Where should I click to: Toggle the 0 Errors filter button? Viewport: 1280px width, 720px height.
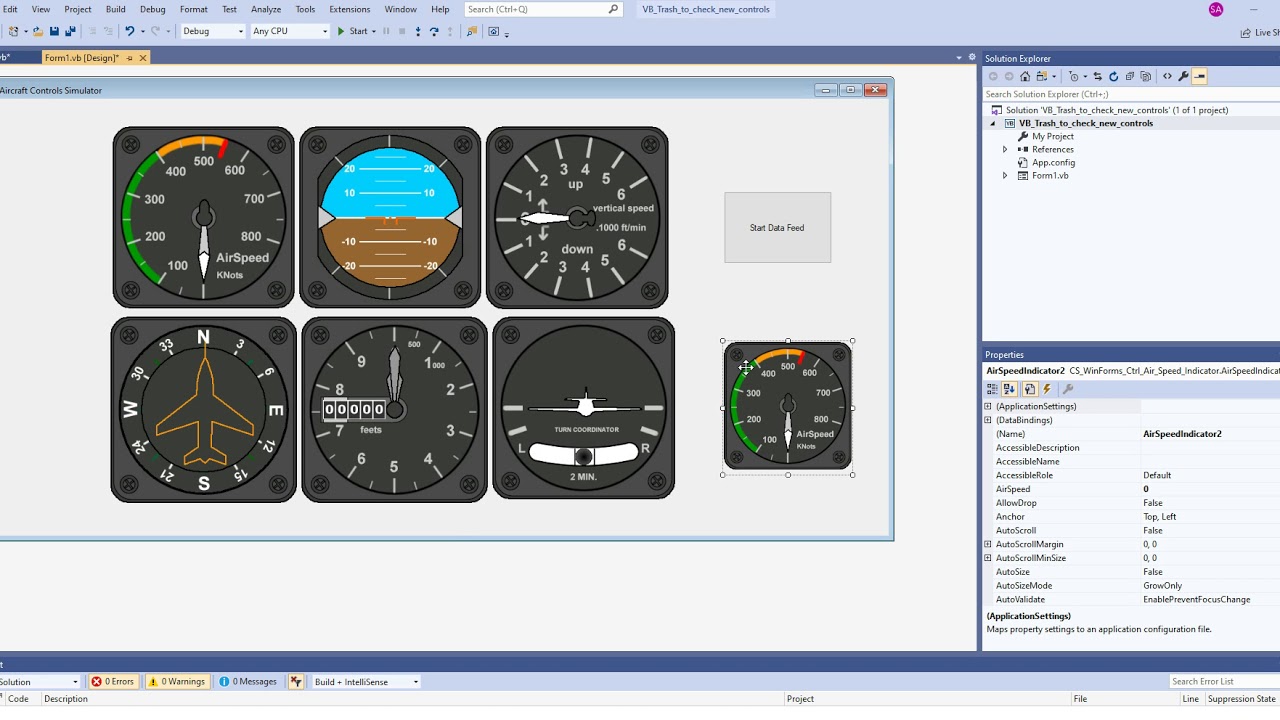(113, 681)
